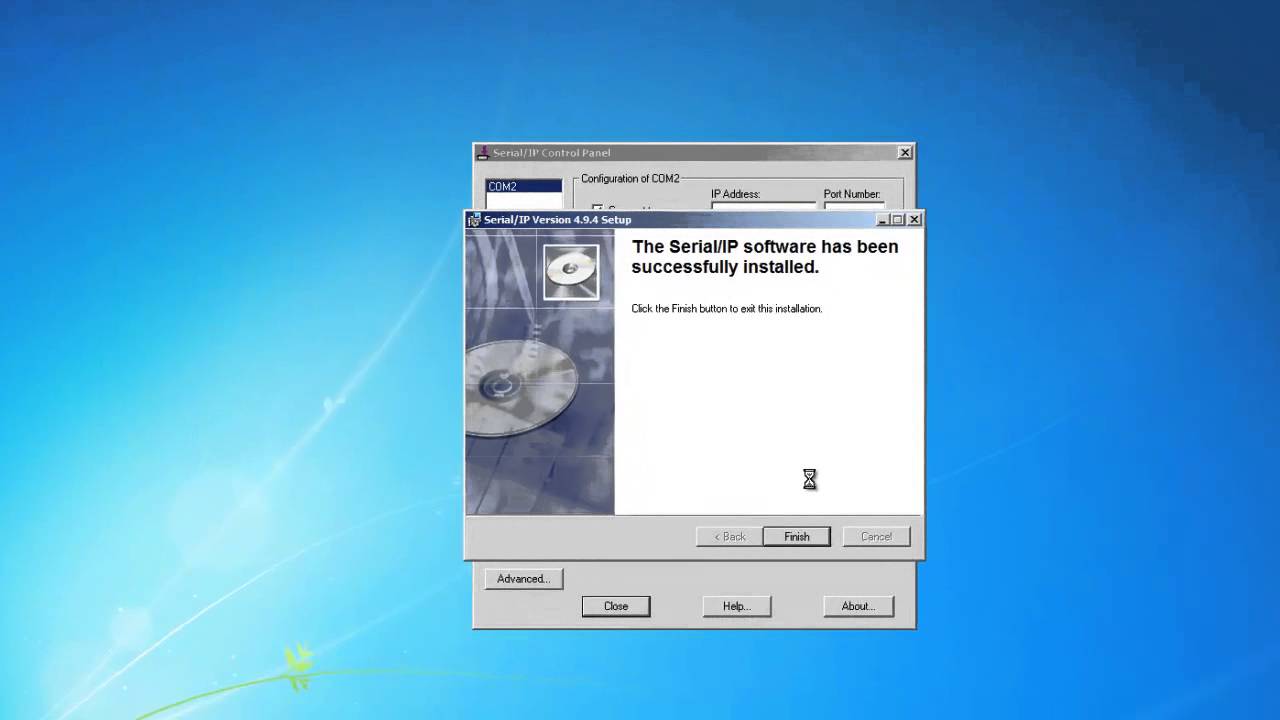Close the Serial/IP Setup wizard window

[914, 220]
